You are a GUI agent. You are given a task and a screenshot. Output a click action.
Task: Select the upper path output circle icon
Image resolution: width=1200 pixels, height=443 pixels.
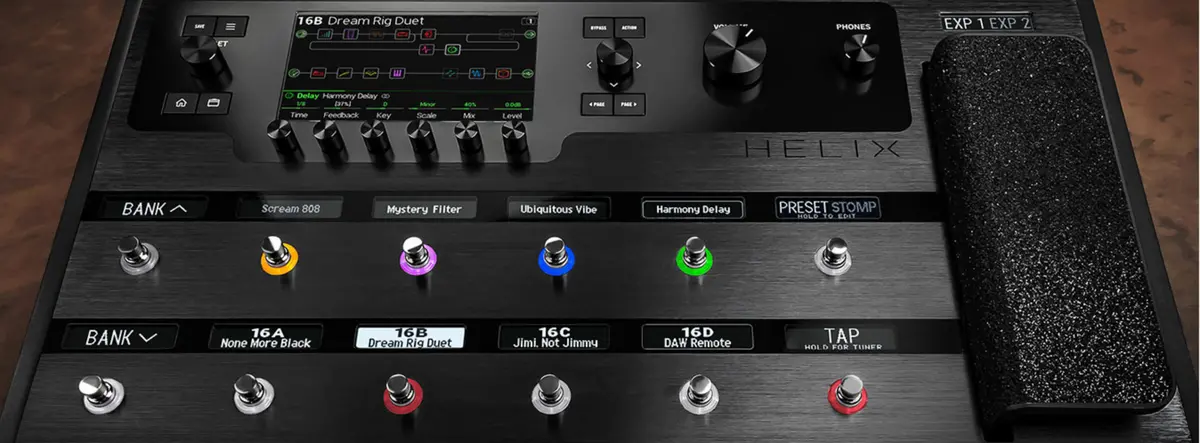click(x=529, y=34)
